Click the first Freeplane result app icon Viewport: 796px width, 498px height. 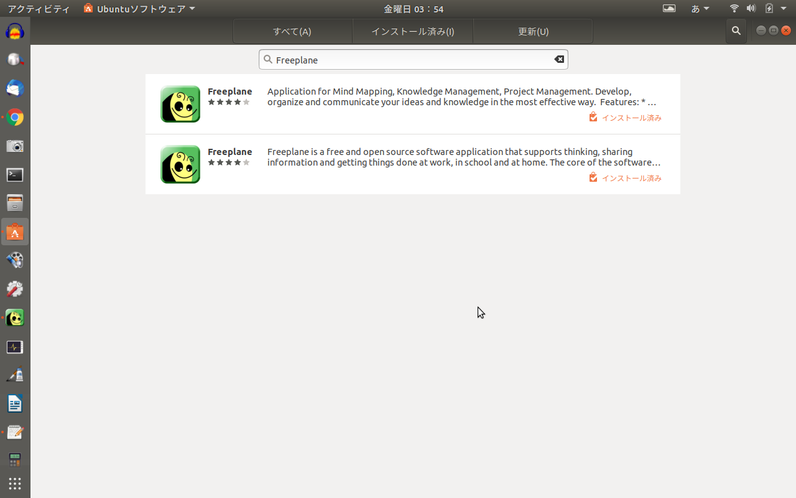(x=180, y=104)
